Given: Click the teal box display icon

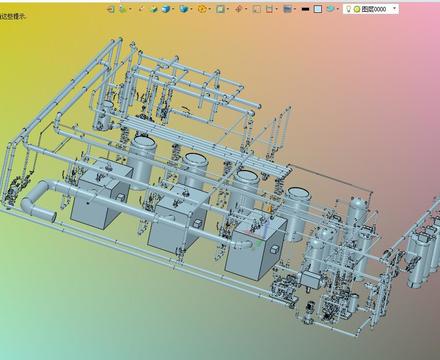Looking at the screenshot, I should click(x=183, y=9).
